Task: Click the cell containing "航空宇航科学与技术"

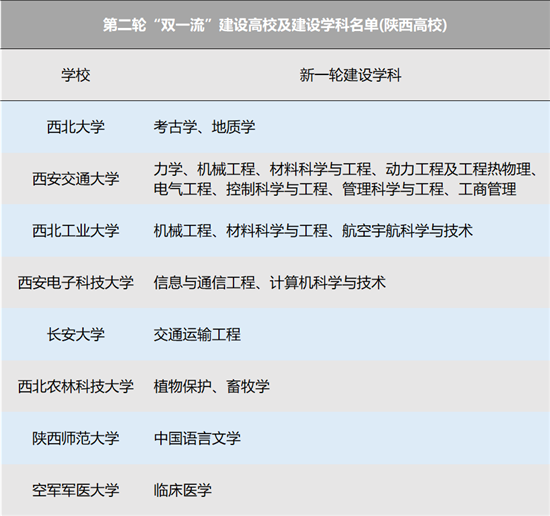Action: 313,231
